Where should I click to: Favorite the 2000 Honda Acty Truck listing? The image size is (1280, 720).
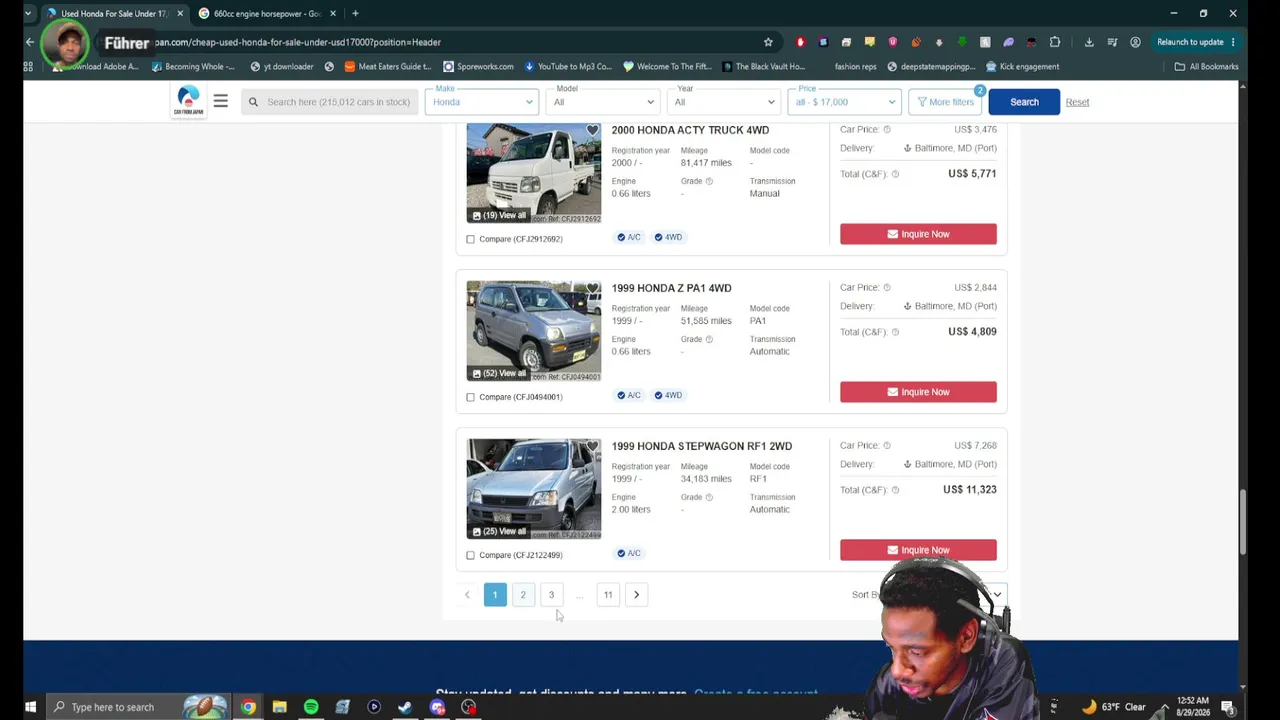593,131
